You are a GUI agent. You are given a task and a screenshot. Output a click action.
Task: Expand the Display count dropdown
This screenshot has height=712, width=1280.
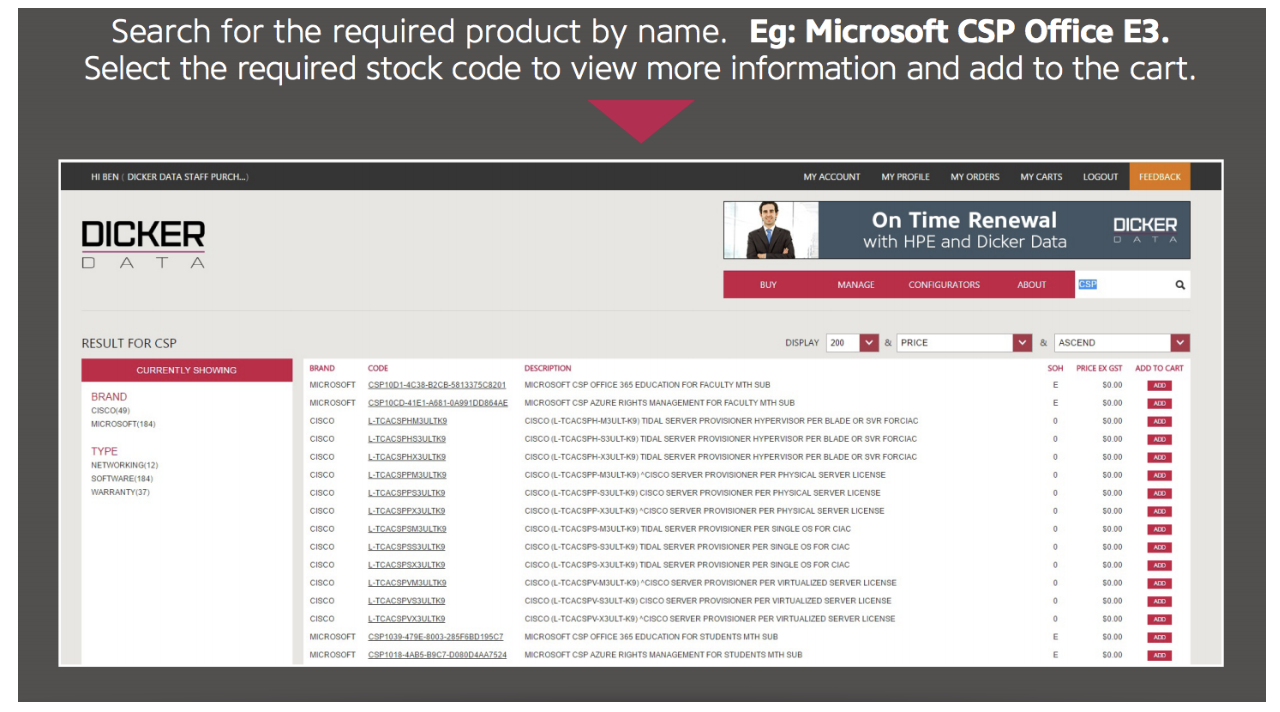868,343
